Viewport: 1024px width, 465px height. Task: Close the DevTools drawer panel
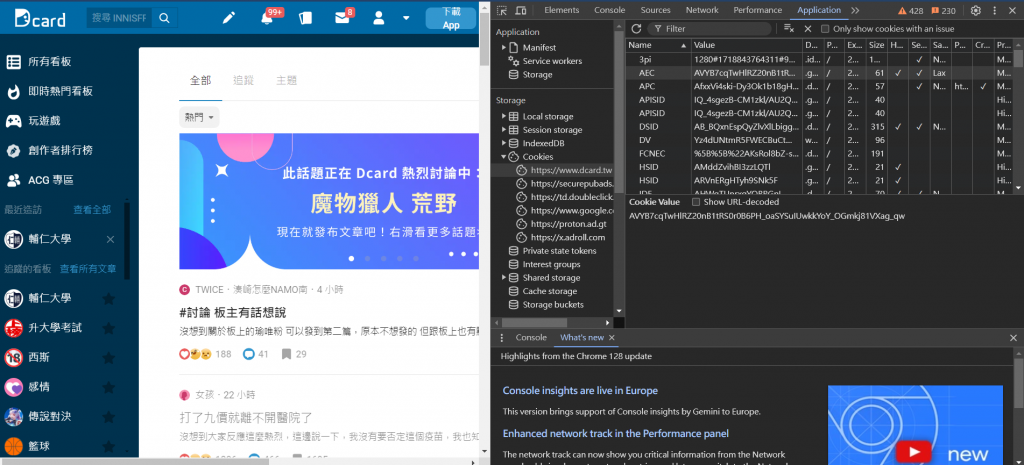tap(1014, 338)
